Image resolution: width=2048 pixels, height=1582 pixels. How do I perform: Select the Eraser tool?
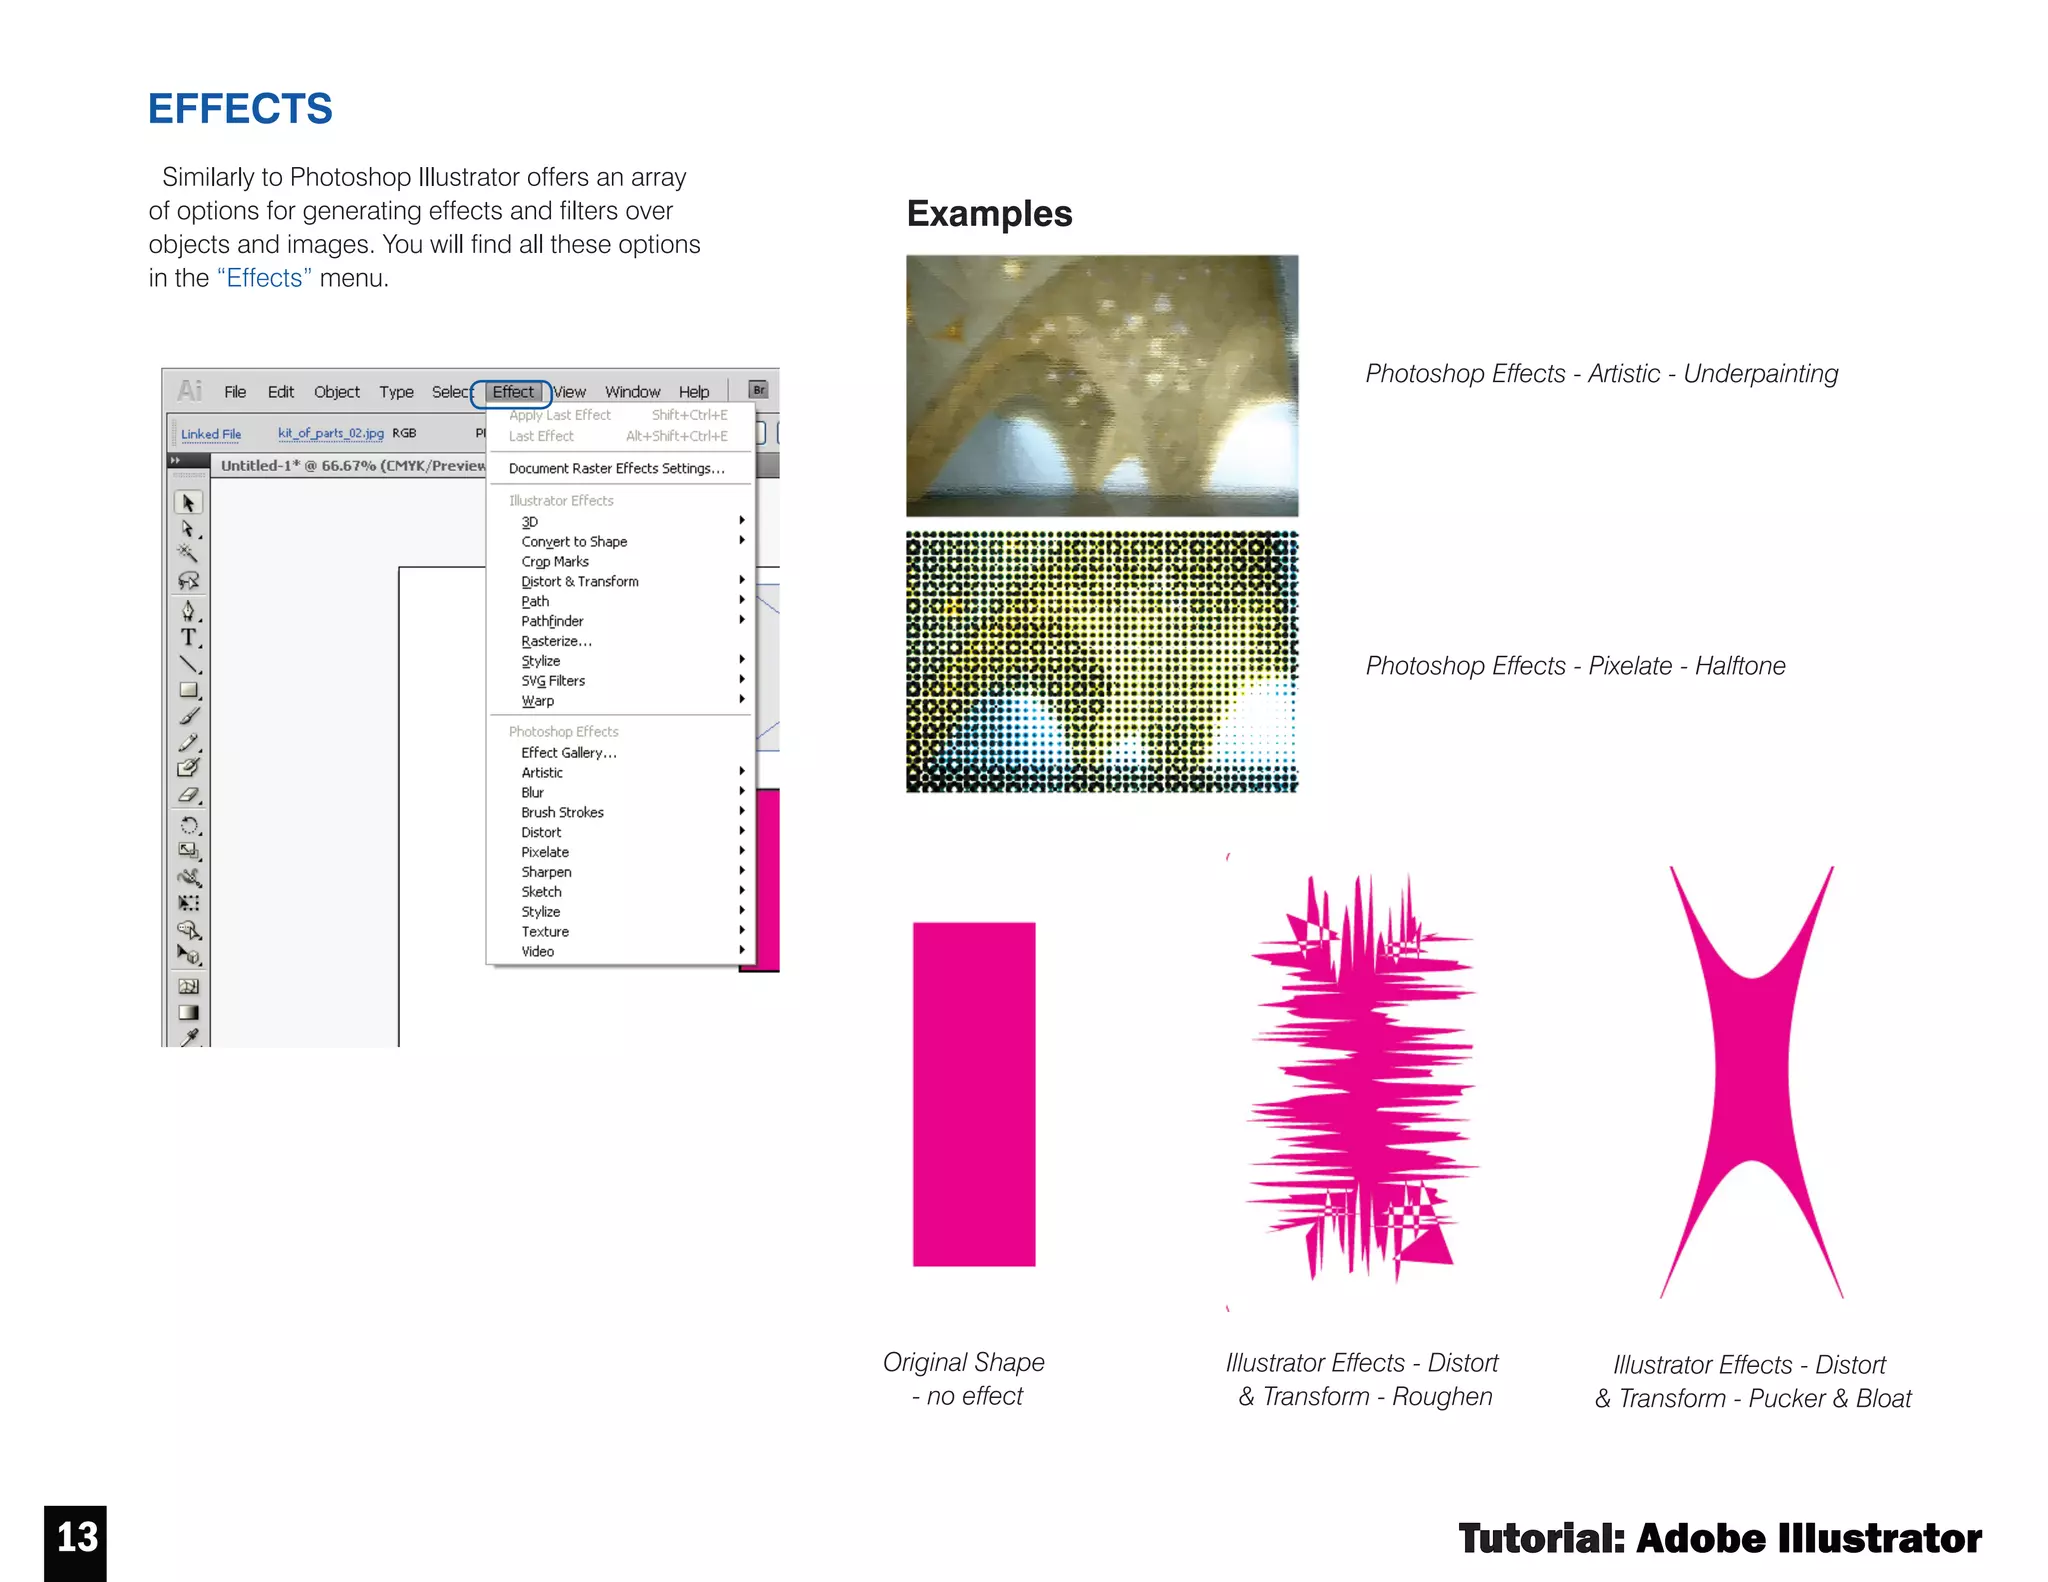pos(188,796)
